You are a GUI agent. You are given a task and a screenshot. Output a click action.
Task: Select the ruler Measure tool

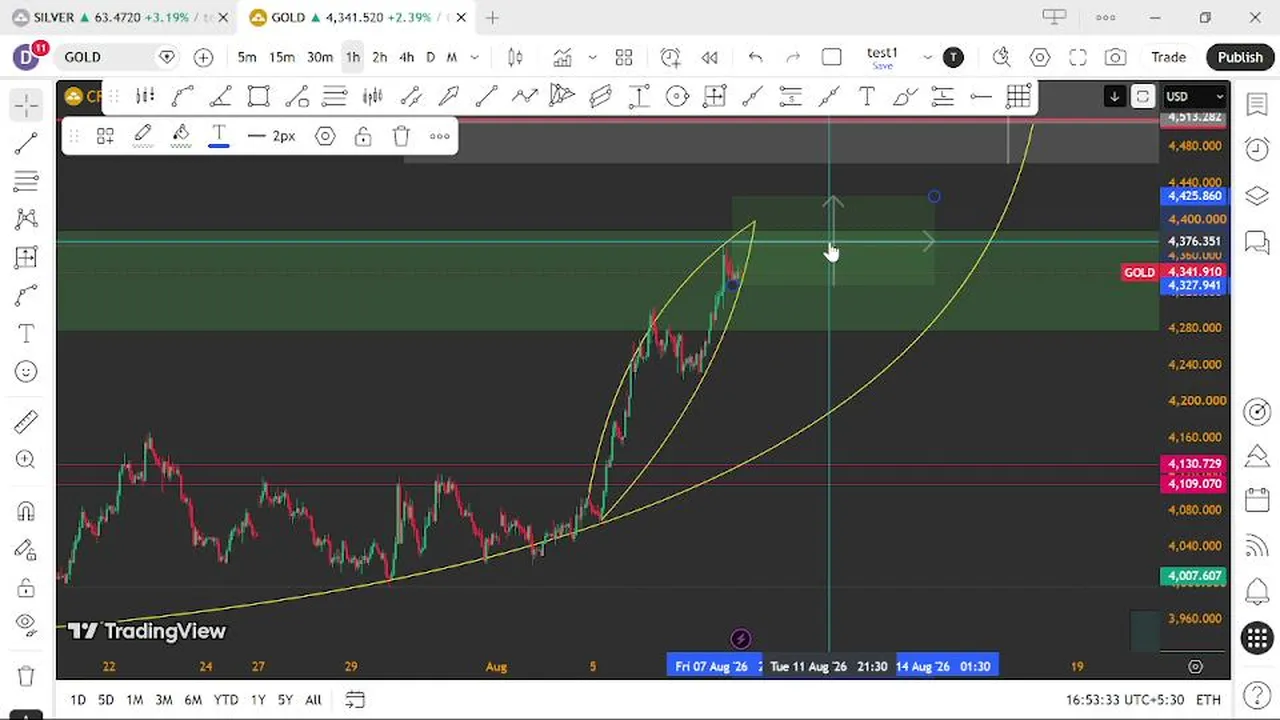pos(27,422)
